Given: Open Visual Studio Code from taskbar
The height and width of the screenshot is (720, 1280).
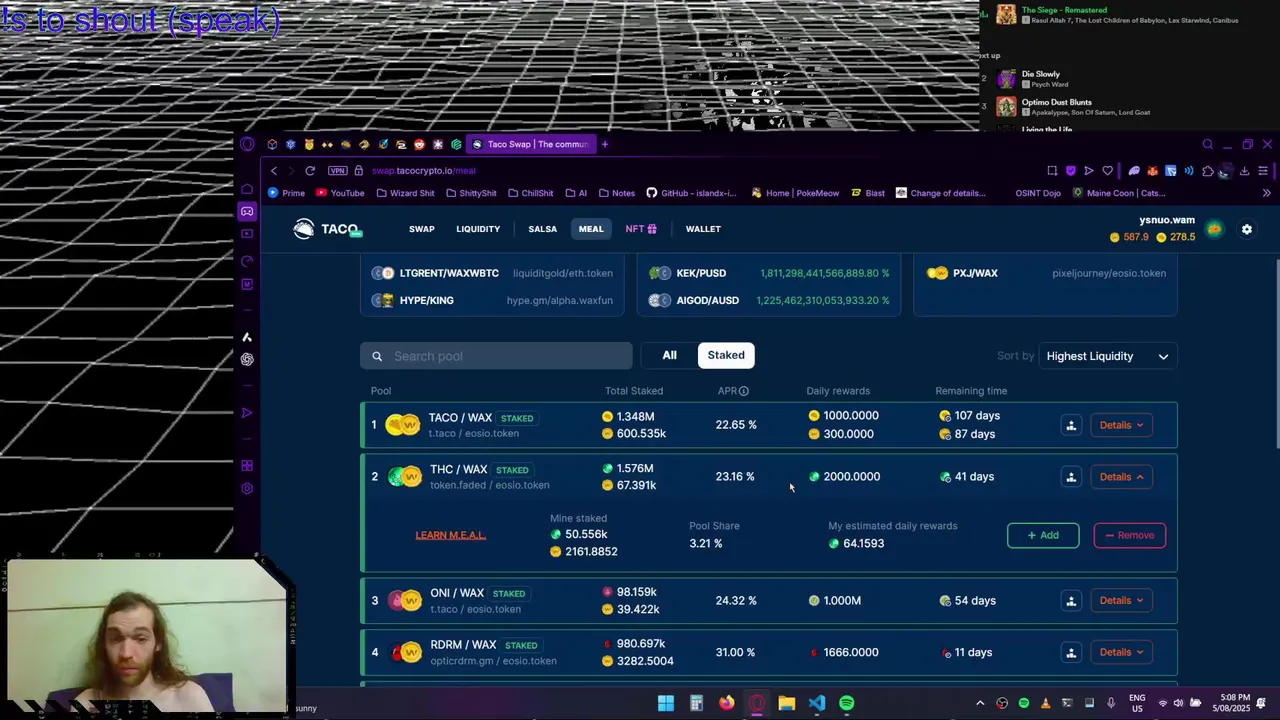Looking at the screenshot, I should click(x=817, y=703).
